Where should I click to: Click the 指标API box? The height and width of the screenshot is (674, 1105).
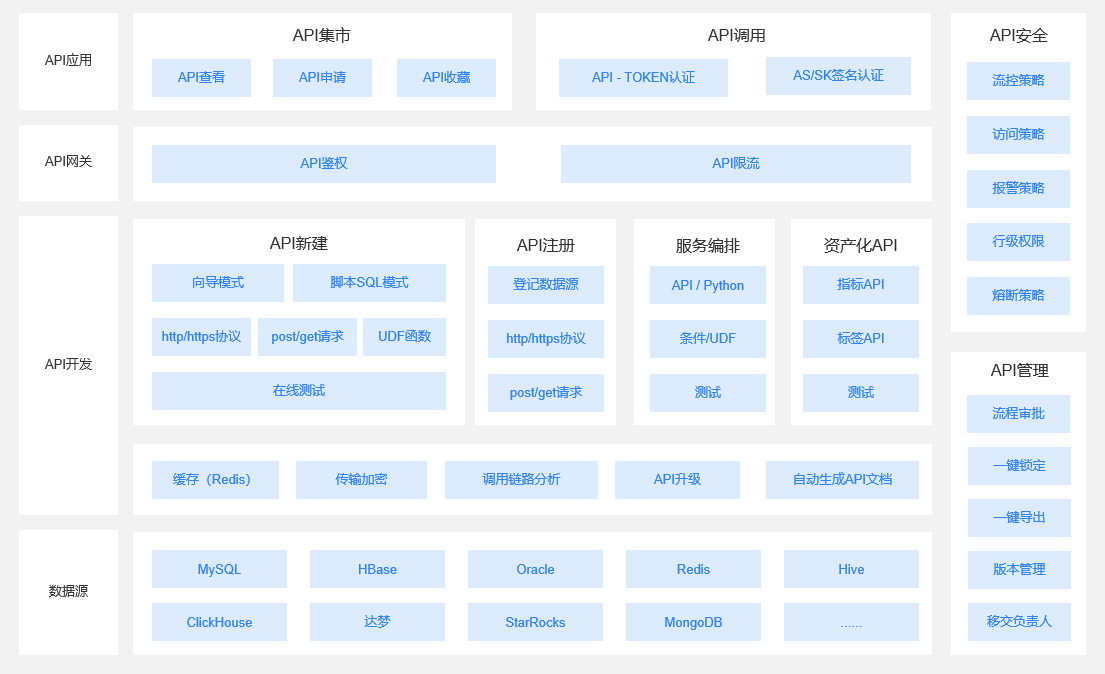tap(860, 285)
